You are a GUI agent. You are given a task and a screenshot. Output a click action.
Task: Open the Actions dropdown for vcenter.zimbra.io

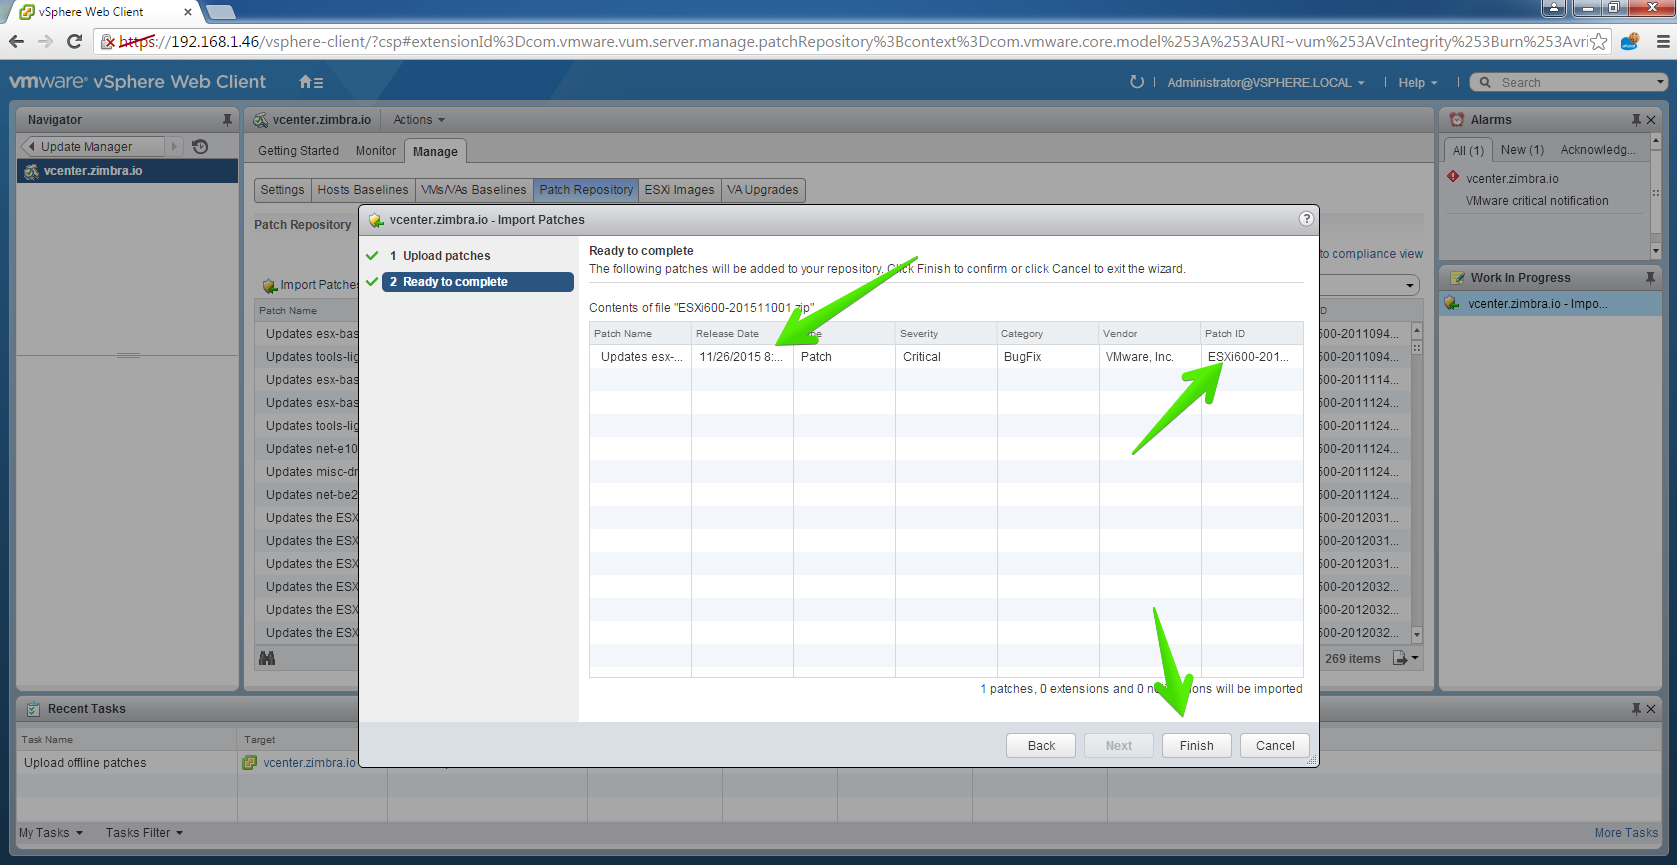coord(419,120)
